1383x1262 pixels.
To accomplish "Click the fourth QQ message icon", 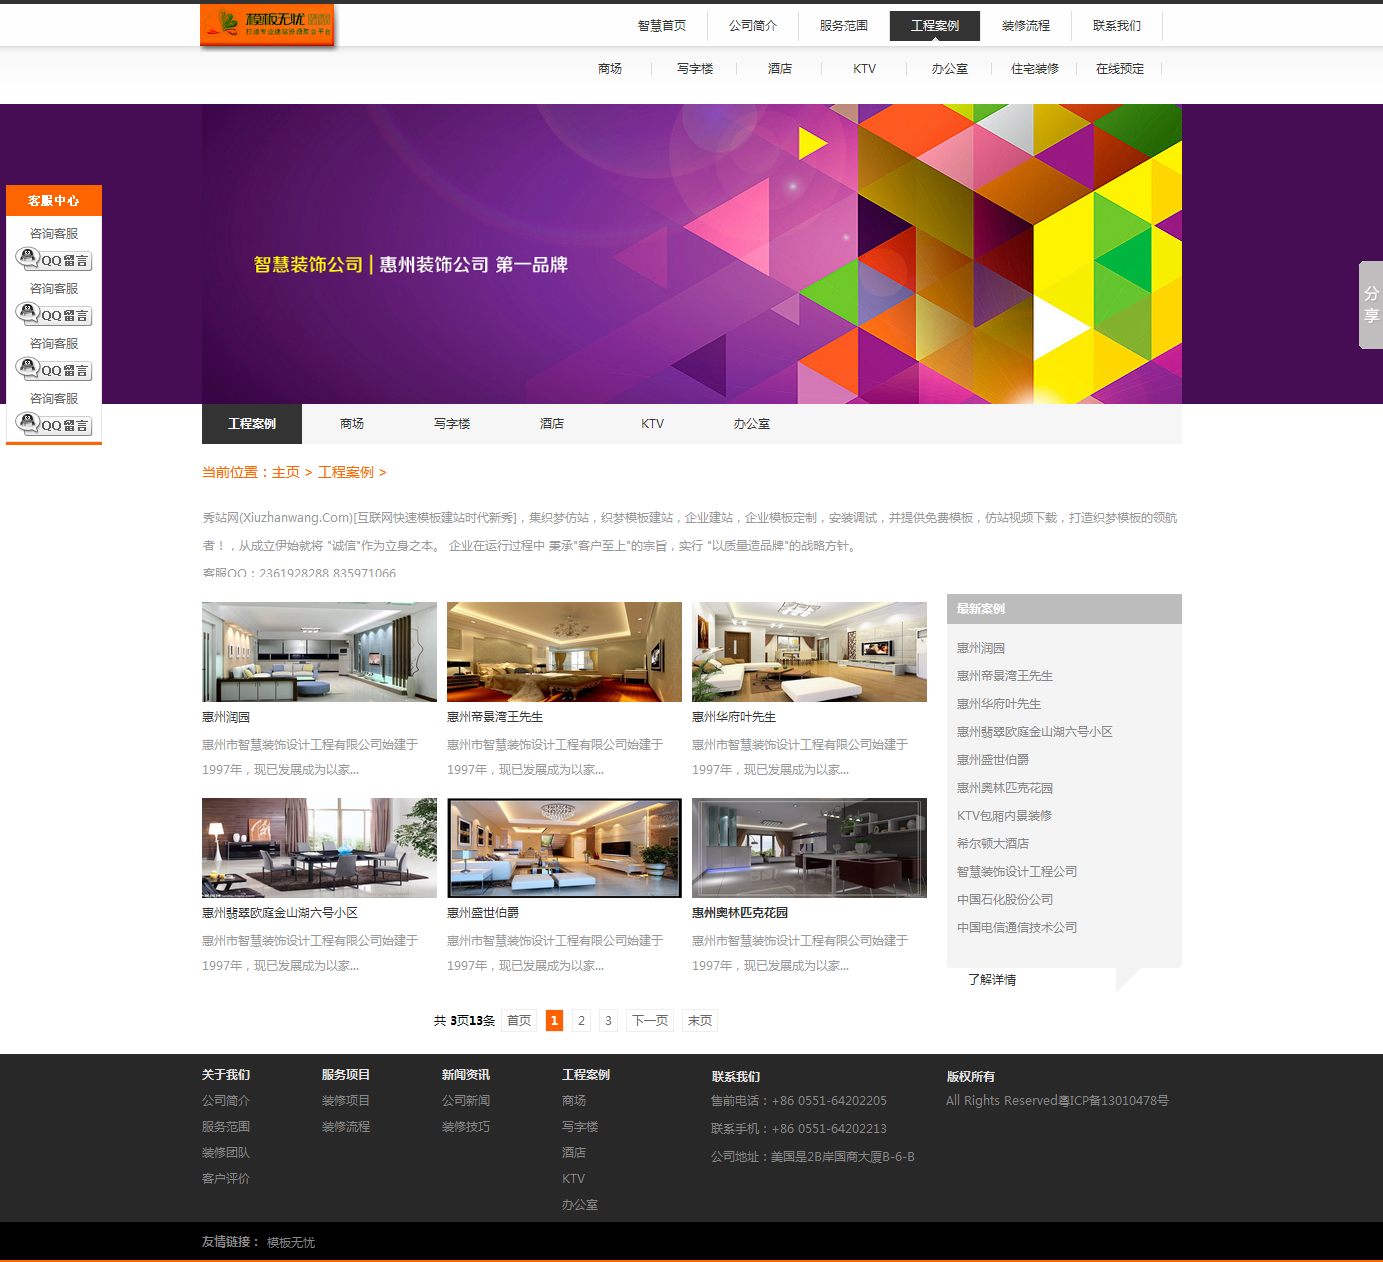I will (x=54, y=425).
